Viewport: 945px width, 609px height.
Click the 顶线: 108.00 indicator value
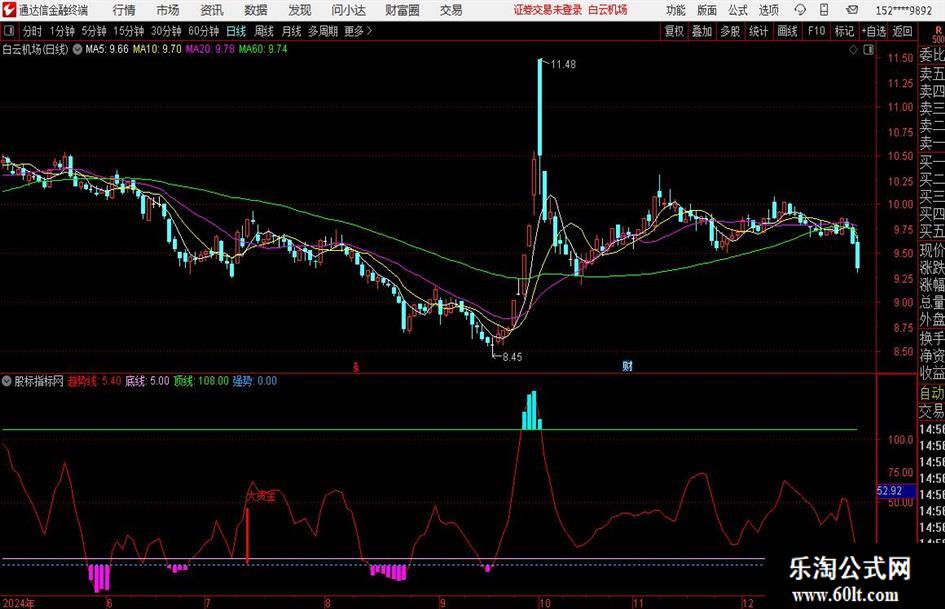point(201,381)
